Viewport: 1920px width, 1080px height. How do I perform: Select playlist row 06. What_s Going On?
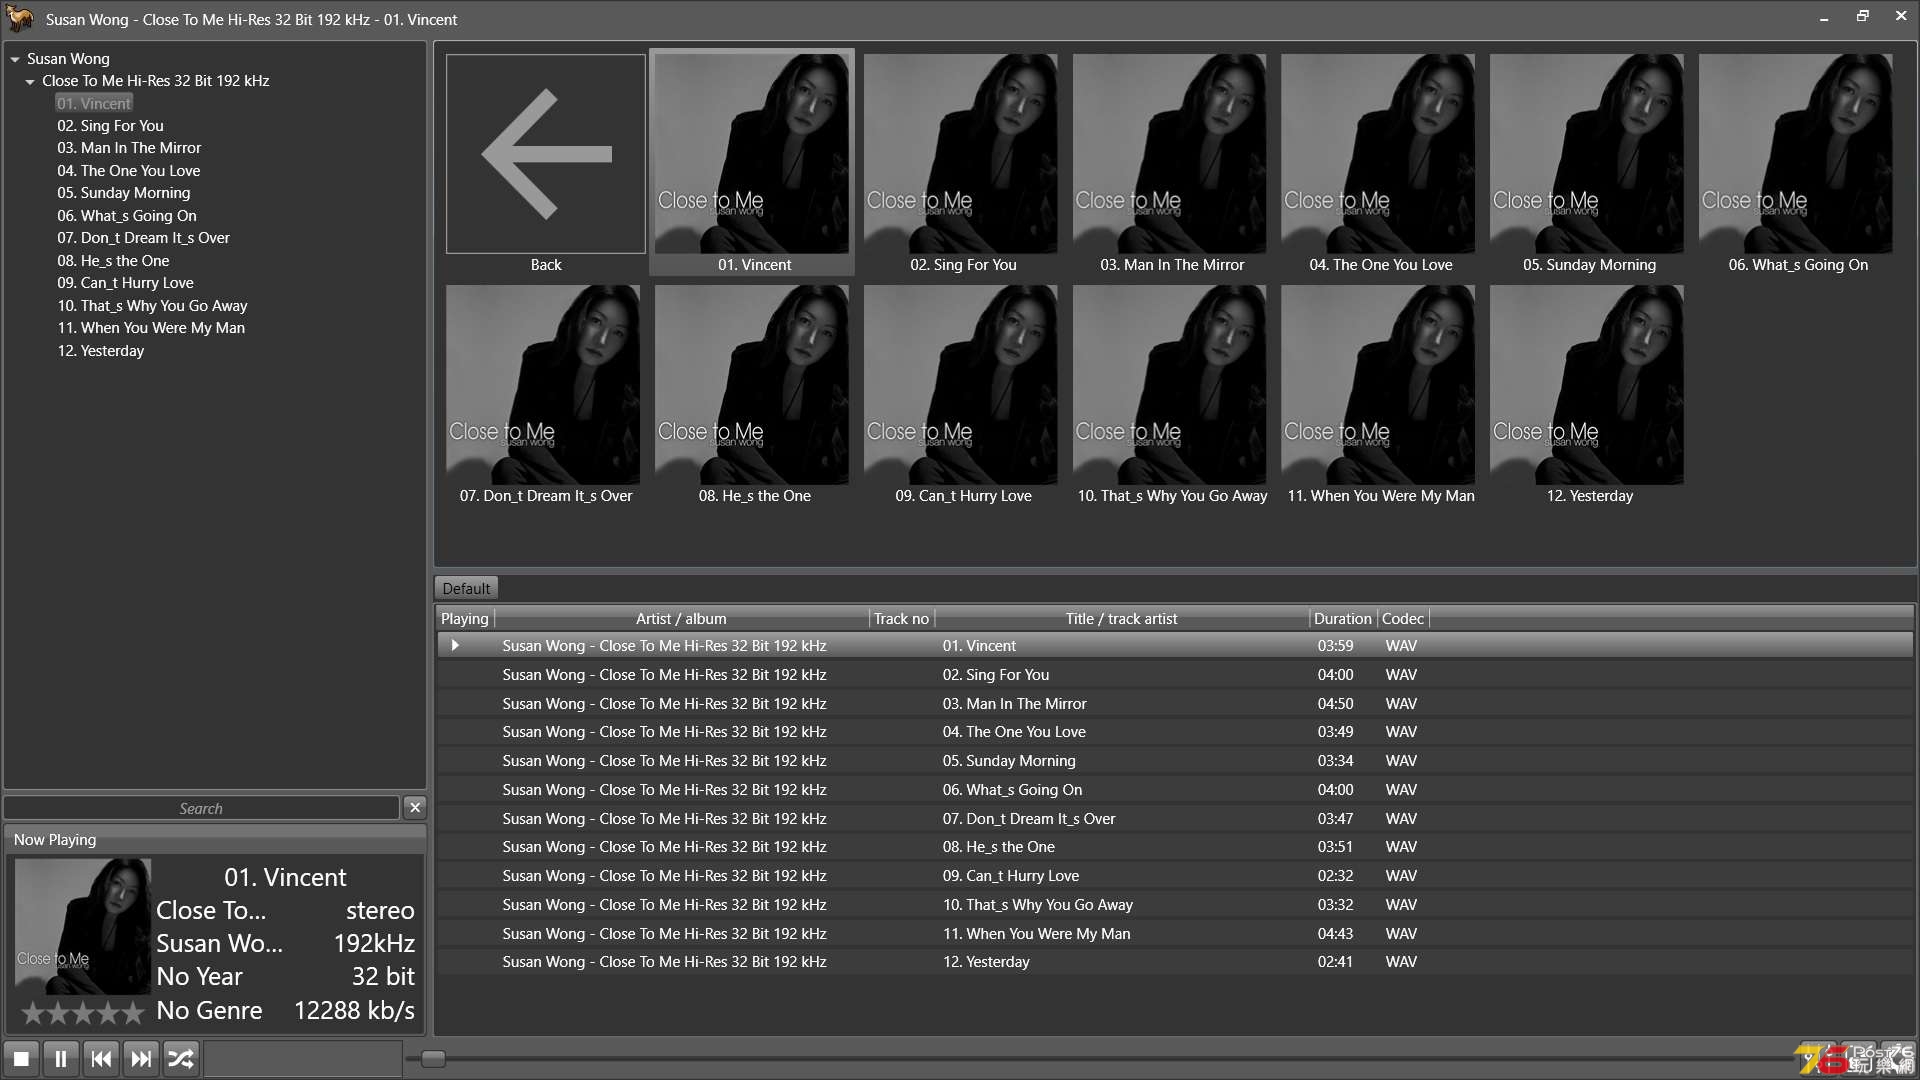click(1175, 790)
